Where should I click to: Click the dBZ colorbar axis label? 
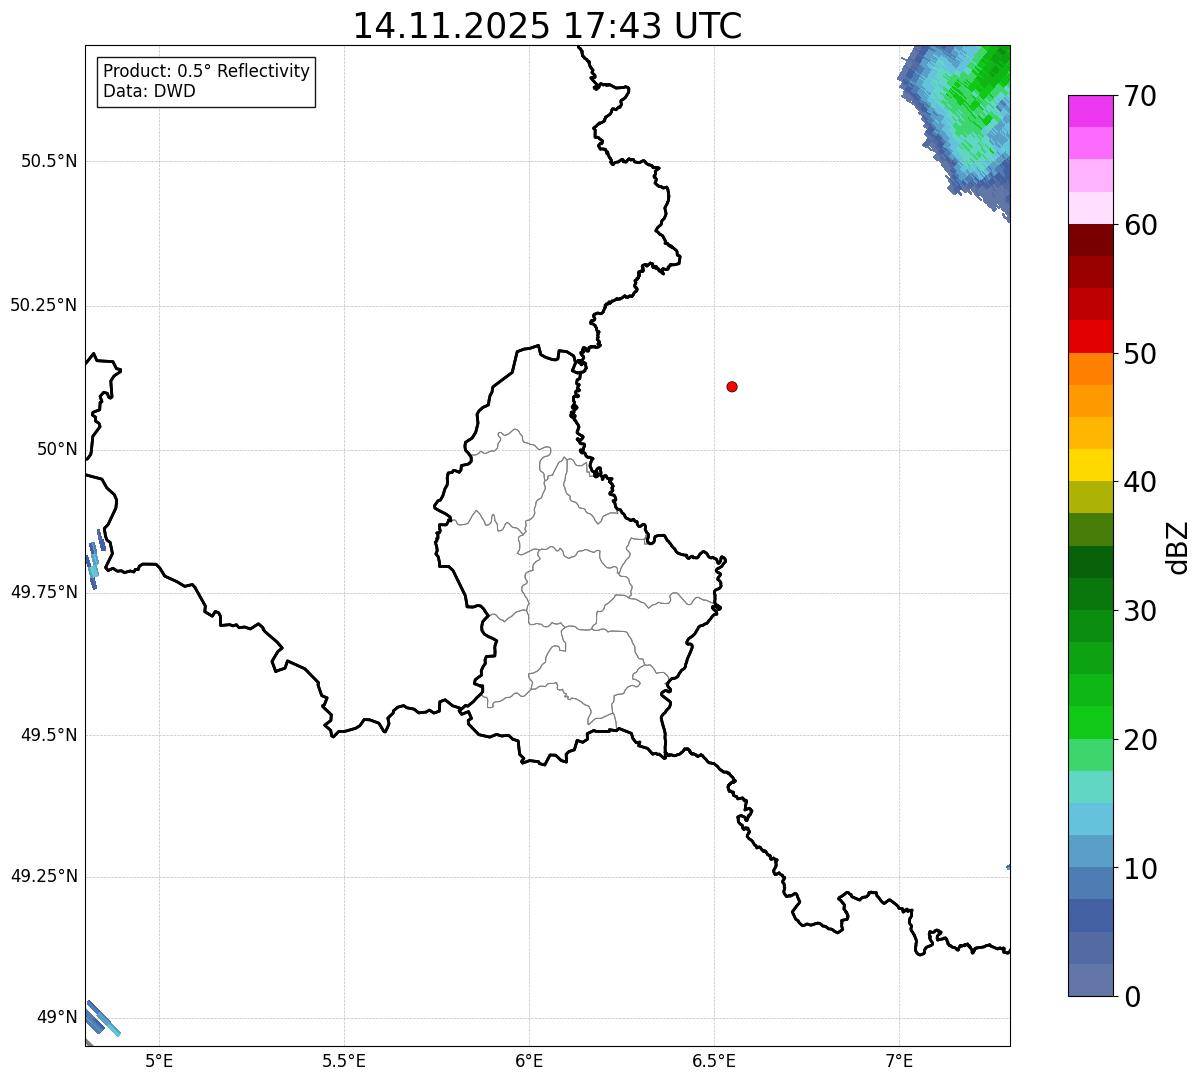[x=1178, y=547]
